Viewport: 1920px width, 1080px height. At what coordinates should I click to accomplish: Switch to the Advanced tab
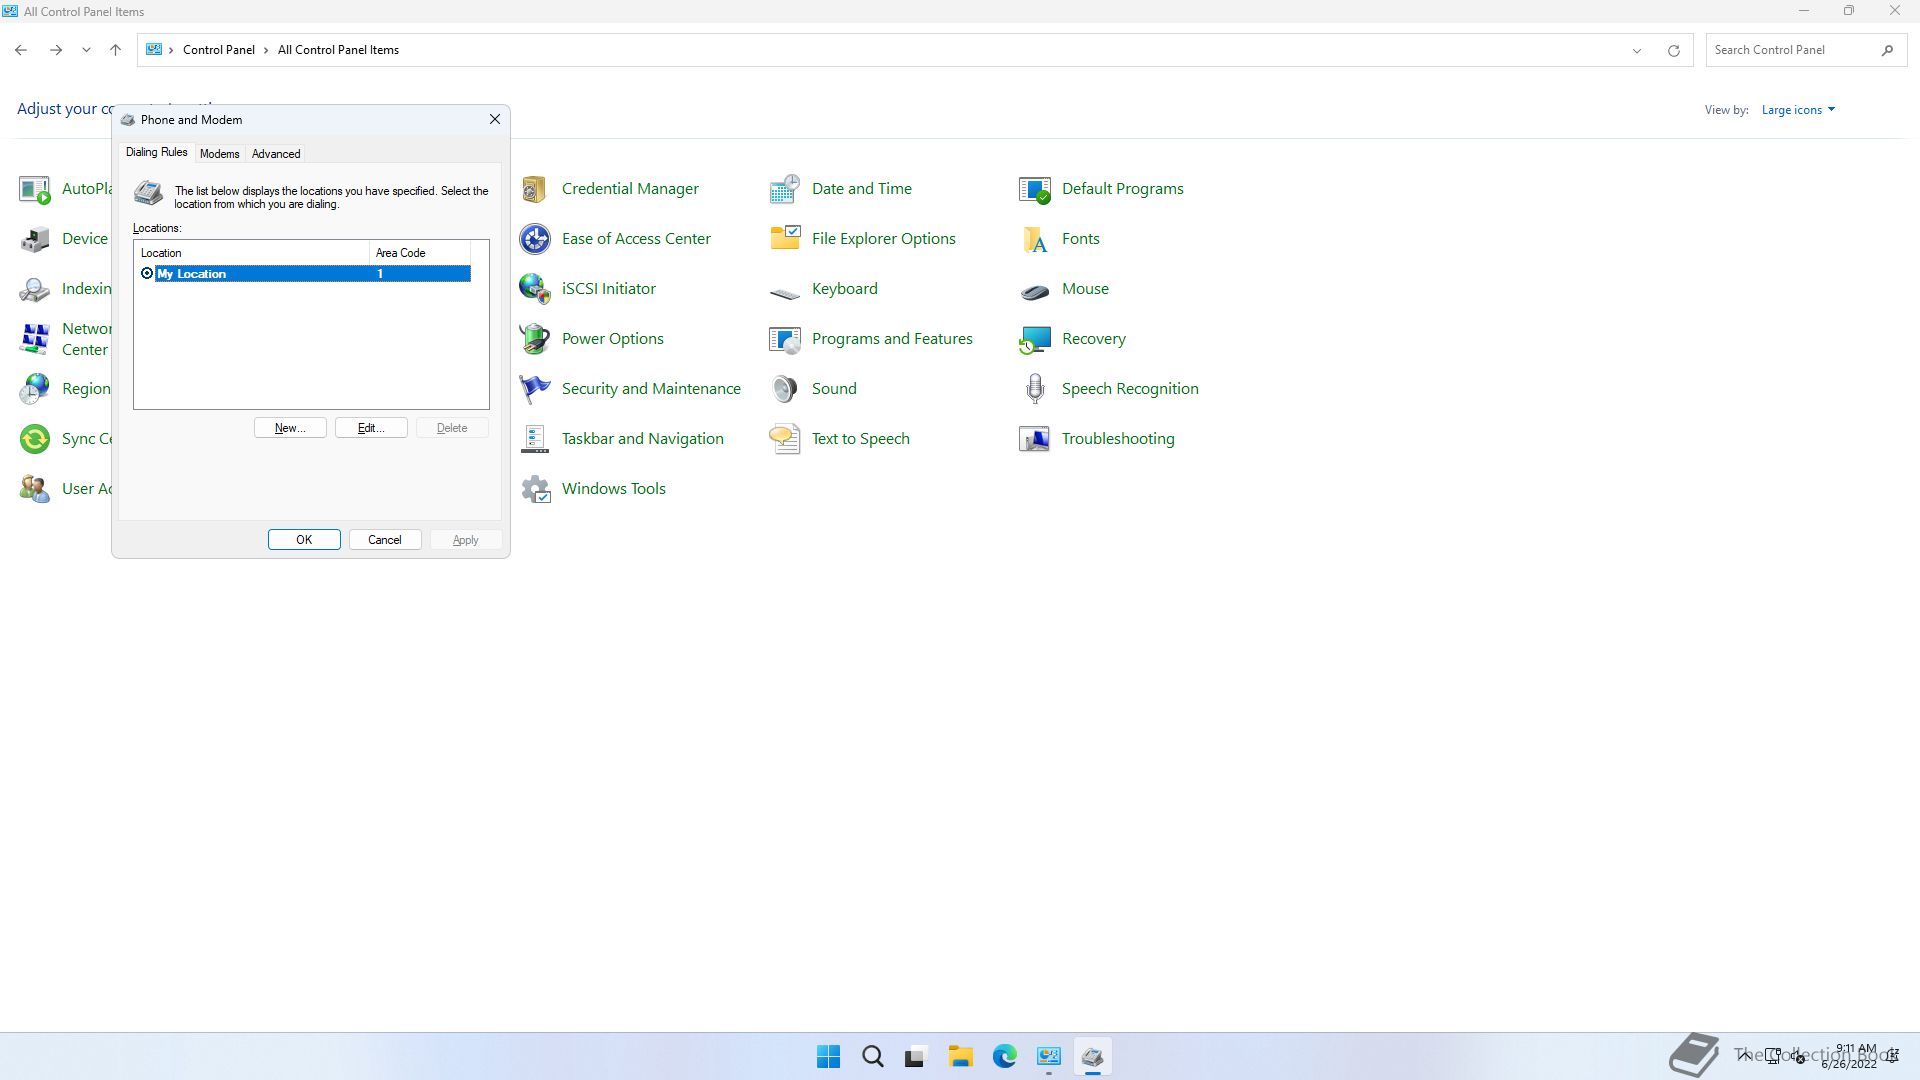(x=276, y=154)
